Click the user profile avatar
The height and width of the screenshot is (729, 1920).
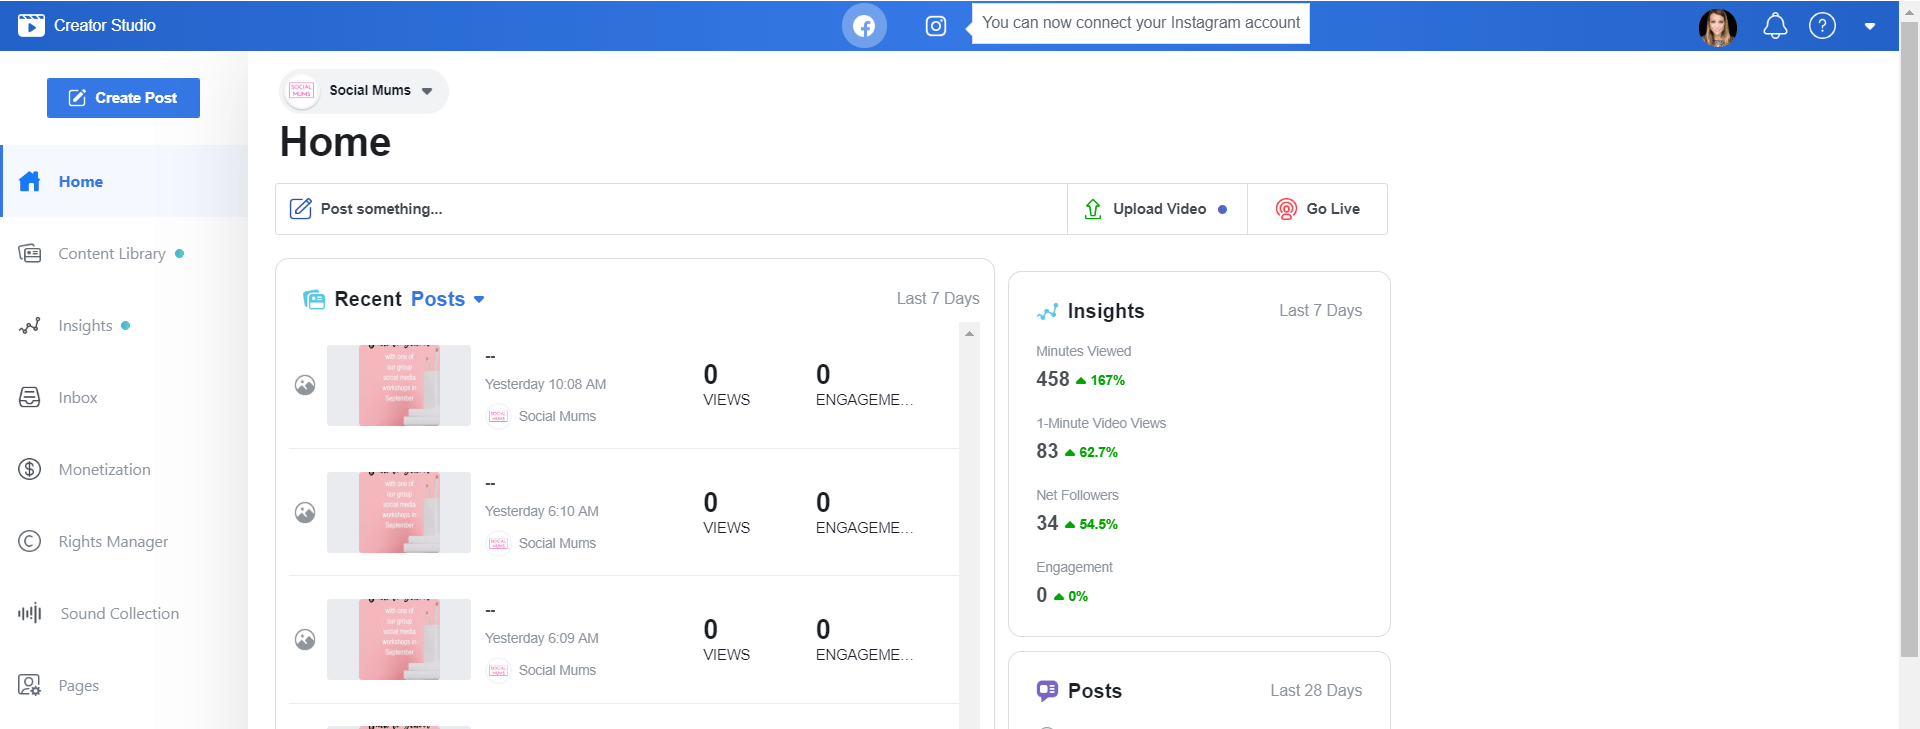click(x=1717, y=27)
